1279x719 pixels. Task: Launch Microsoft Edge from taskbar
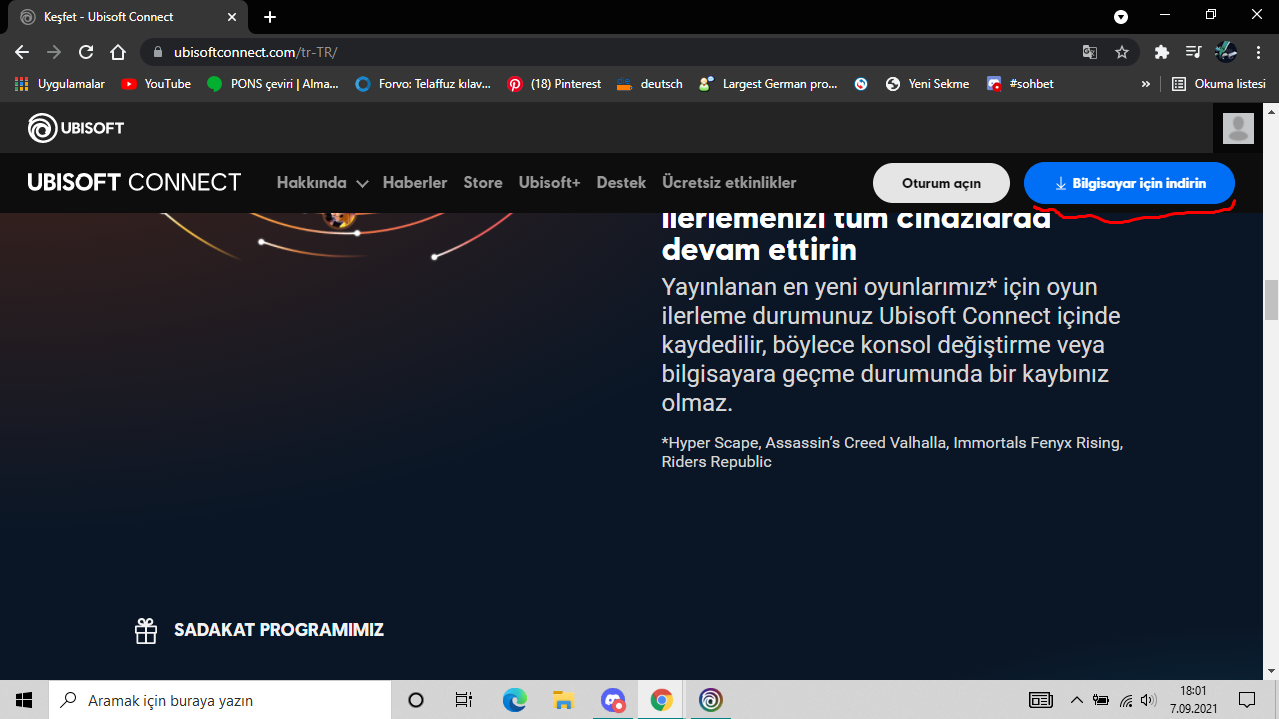click(x=514, y=700)
